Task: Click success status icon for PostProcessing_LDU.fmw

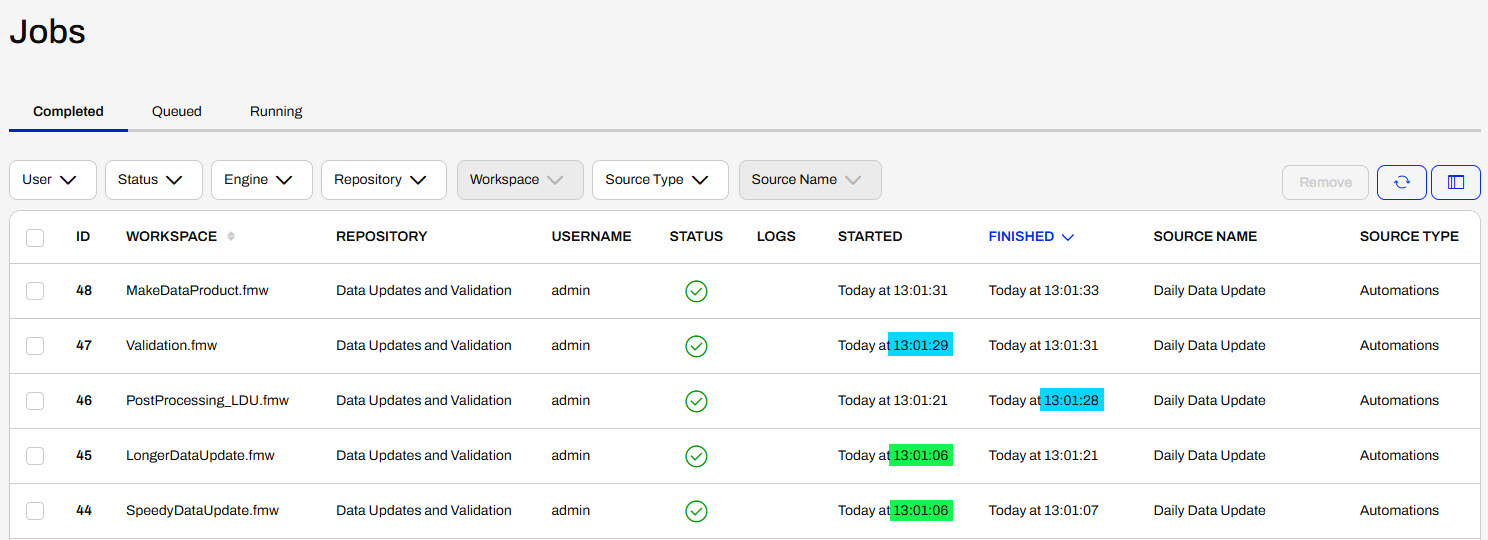Action: pyautogui.click(x=696, y=401)
